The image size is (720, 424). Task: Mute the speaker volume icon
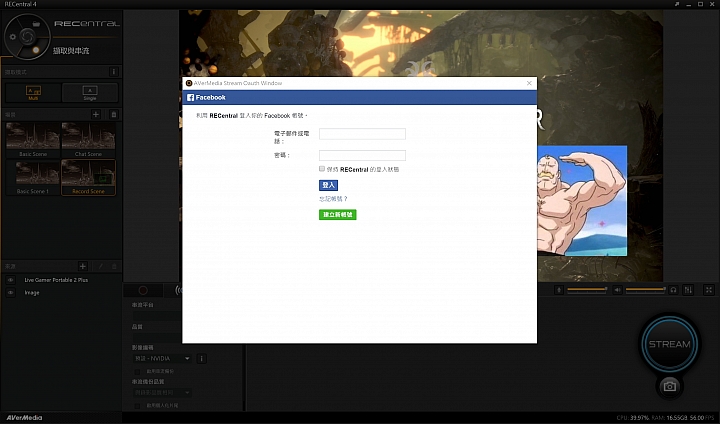point(618,290)
